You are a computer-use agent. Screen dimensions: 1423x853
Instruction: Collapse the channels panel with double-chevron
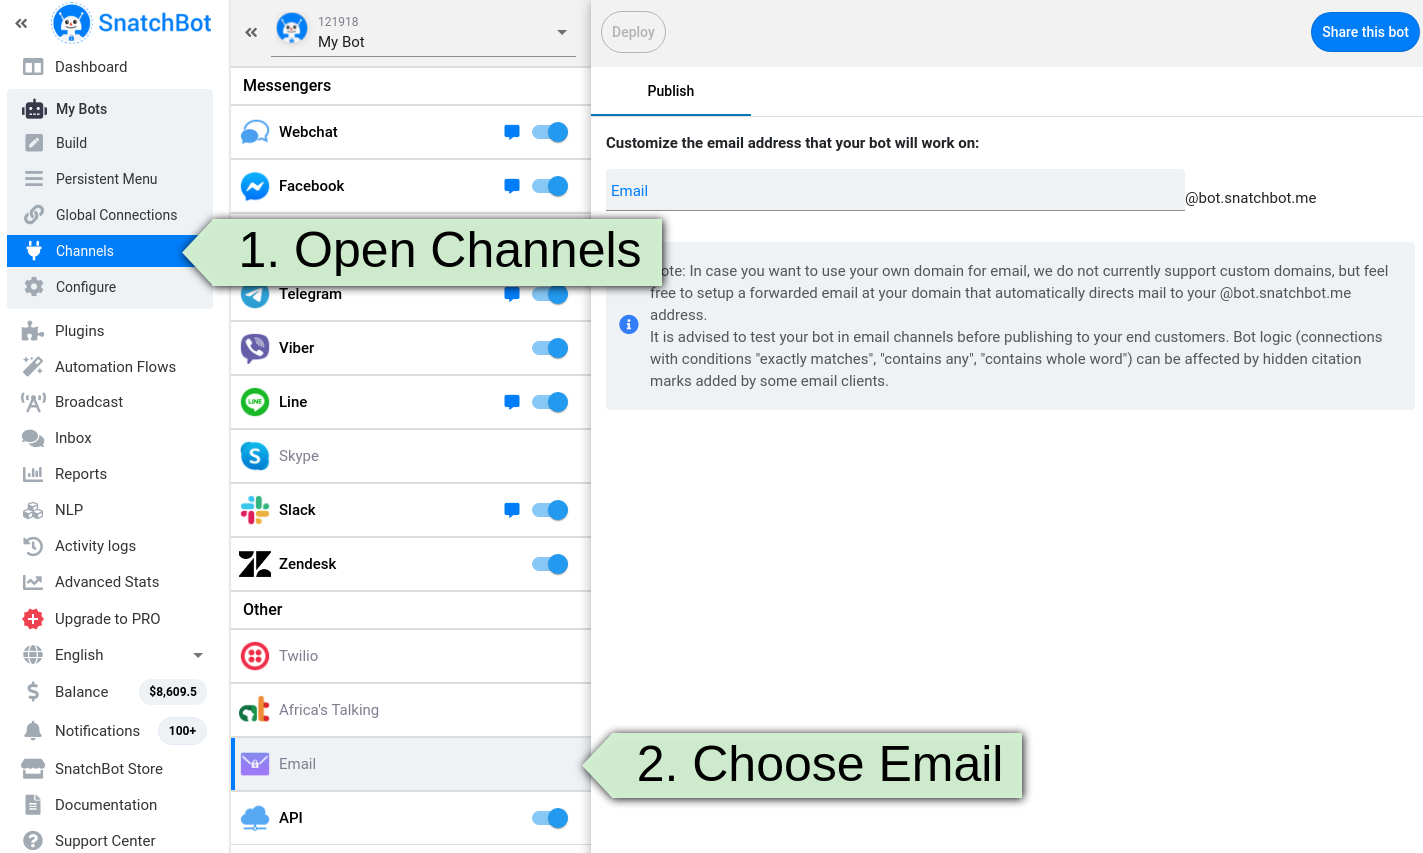click(251, 32)
